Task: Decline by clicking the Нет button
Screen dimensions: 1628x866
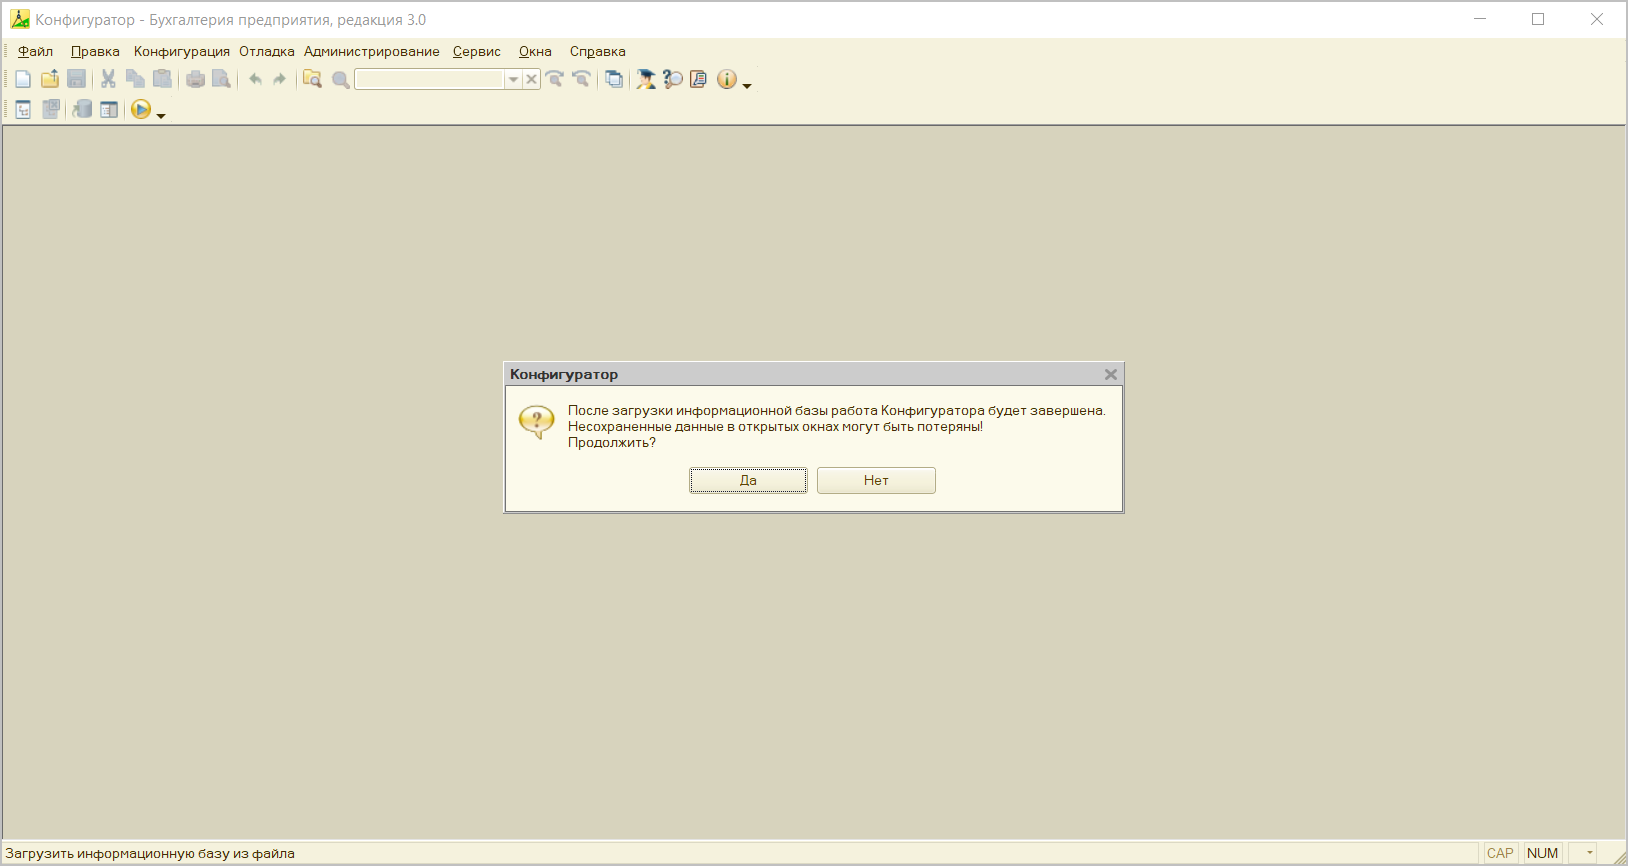Action: [876, 481]
